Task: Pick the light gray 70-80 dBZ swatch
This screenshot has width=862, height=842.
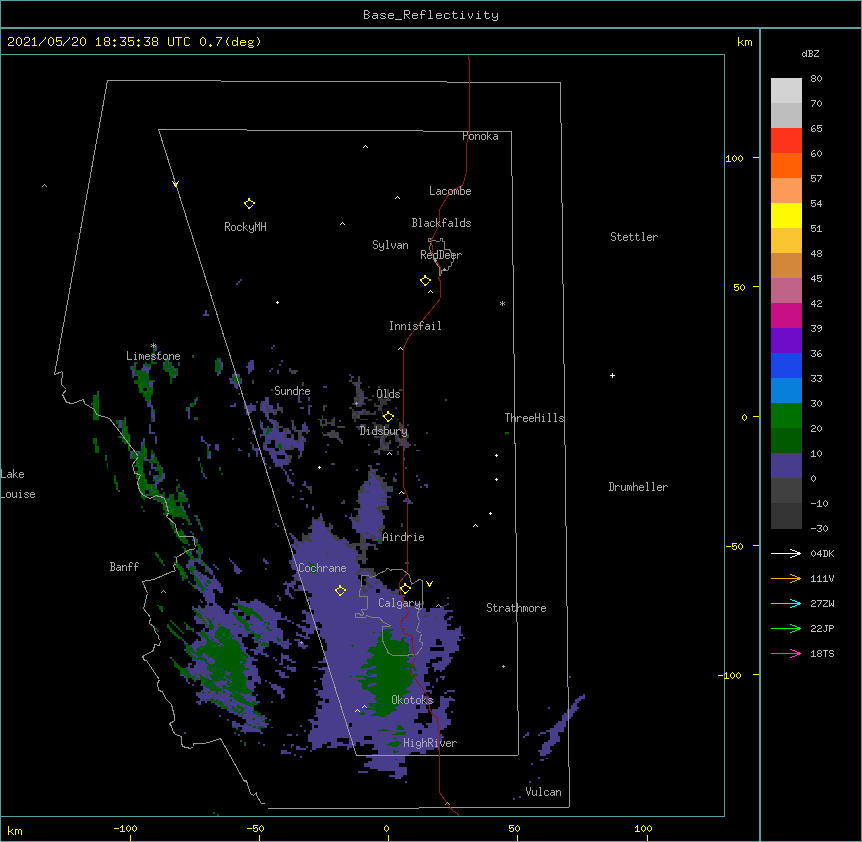Action: click(x=786, y=90)
